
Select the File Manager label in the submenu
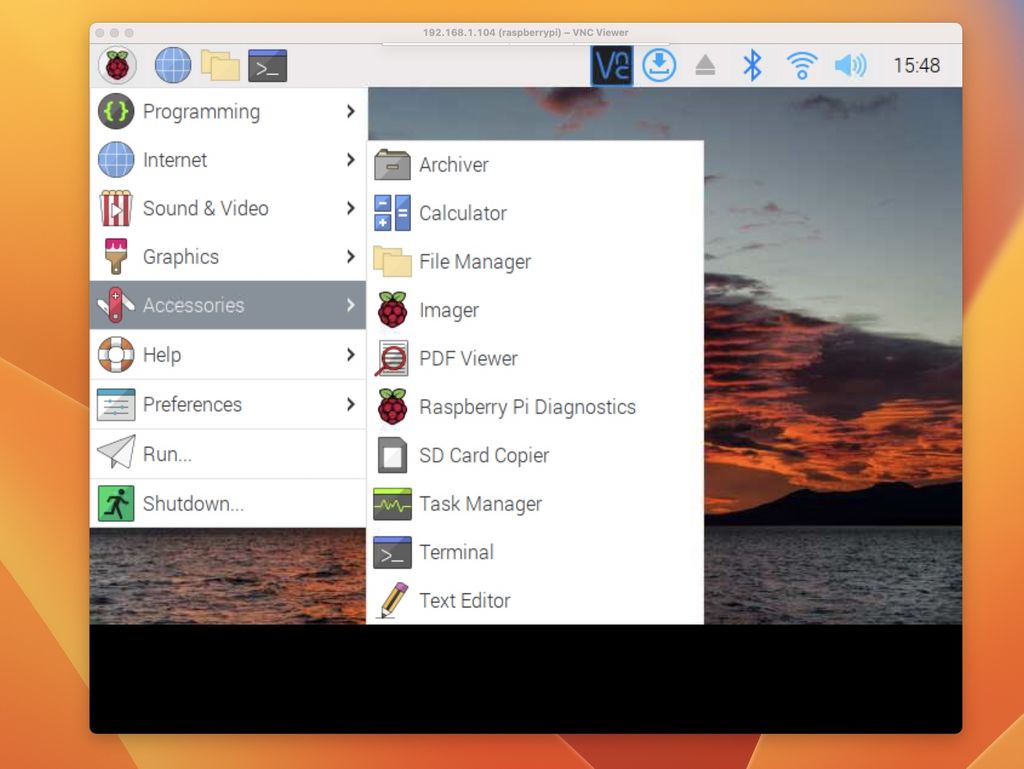click(475, 262)
